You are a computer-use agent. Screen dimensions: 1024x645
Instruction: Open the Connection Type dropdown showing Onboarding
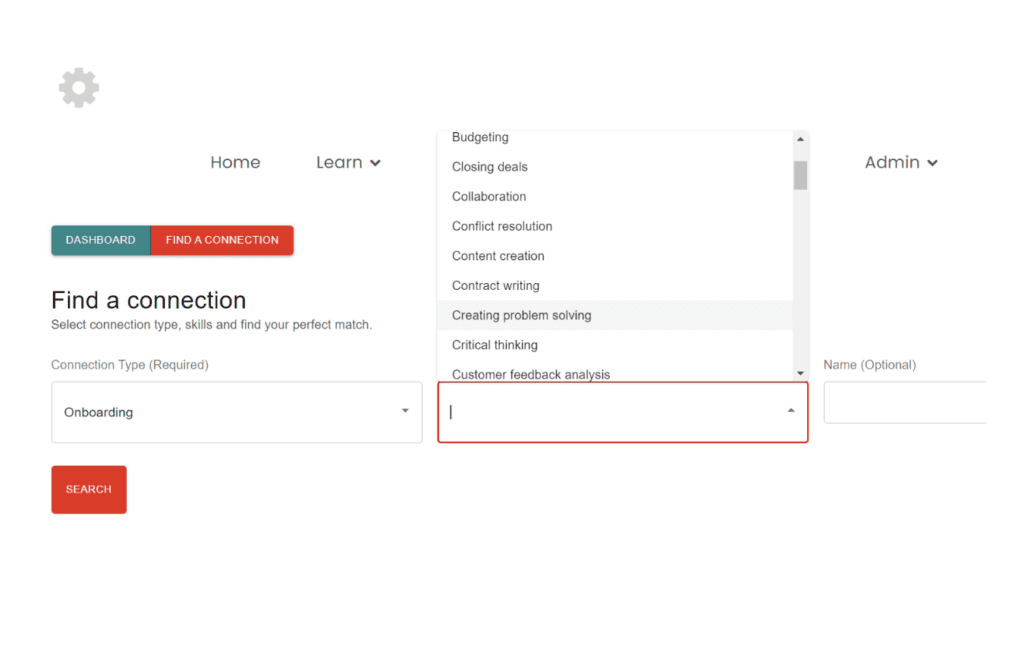click(x=236, y=412)
